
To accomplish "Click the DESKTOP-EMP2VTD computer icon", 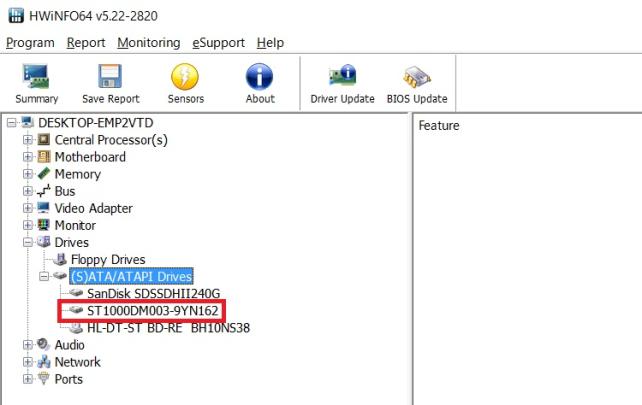I will (x=27, y=122).
